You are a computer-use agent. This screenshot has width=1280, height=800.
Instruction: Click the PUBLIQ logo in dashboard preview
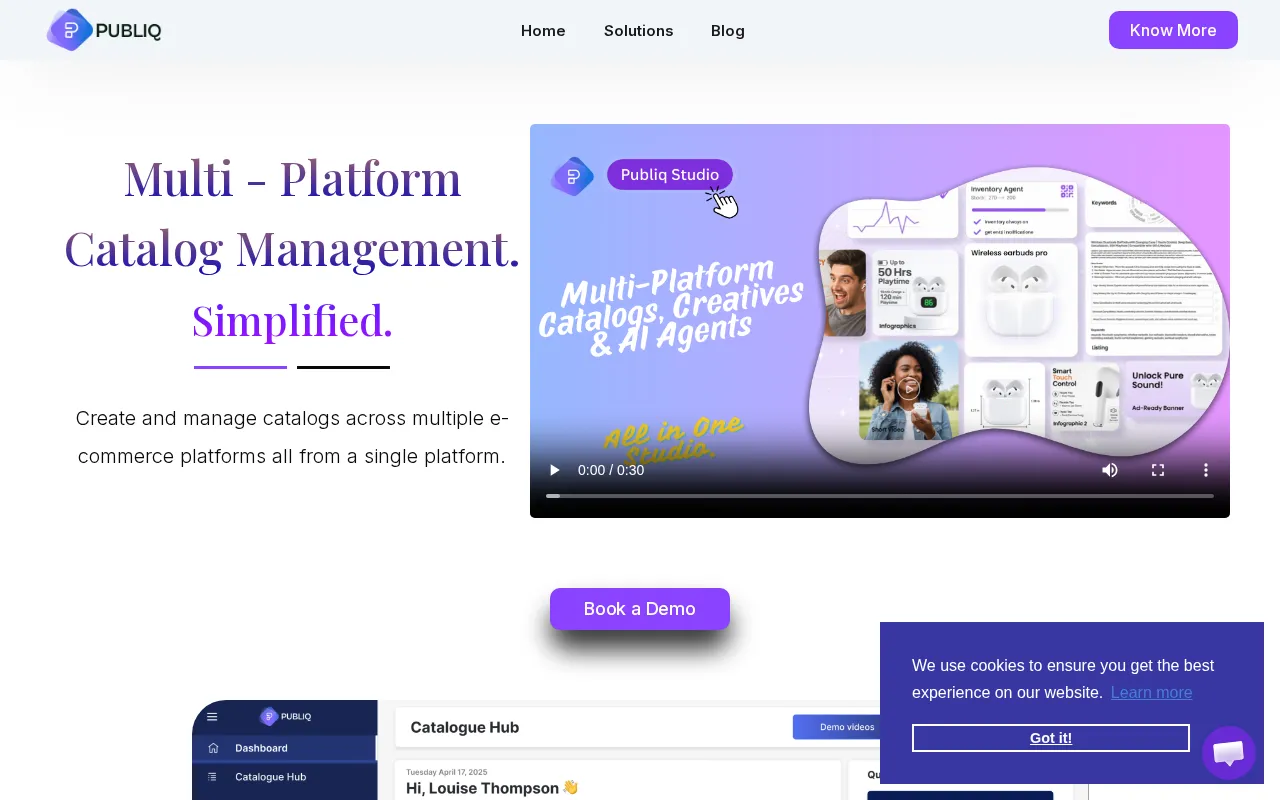click(286, 716)
